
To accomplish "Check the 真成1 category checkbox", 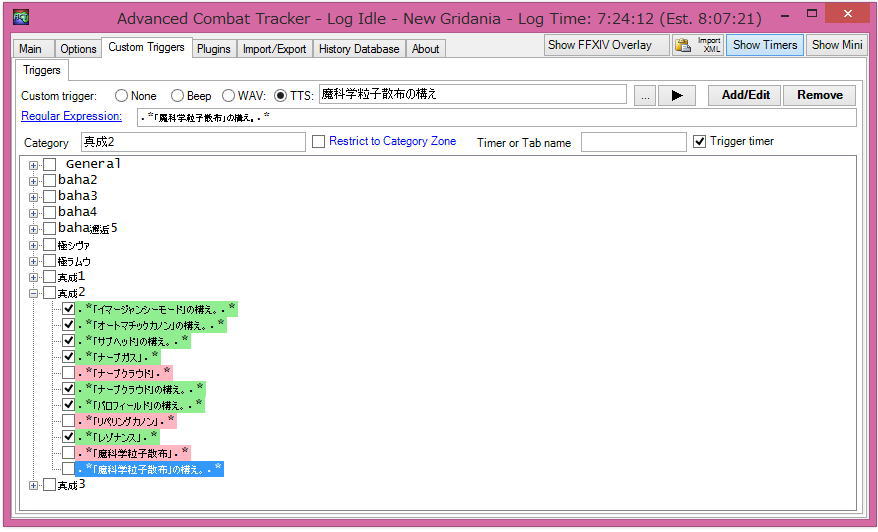I will [50, 277].
